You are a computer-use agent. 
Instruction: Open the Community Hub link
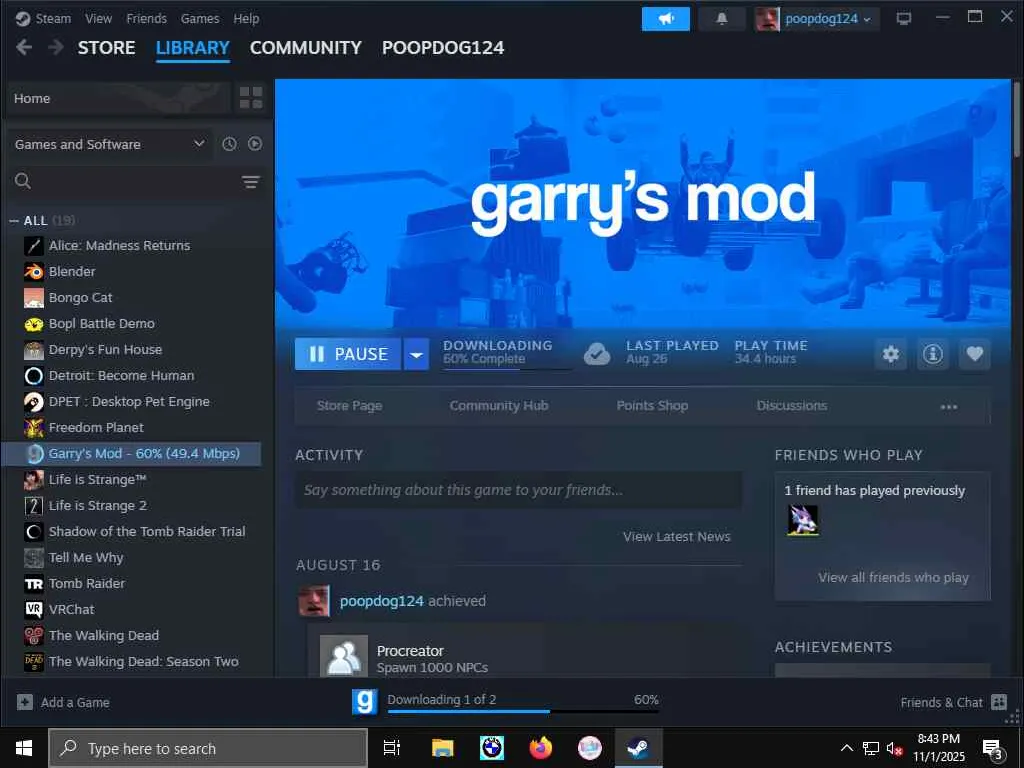[x=499, y=406]
